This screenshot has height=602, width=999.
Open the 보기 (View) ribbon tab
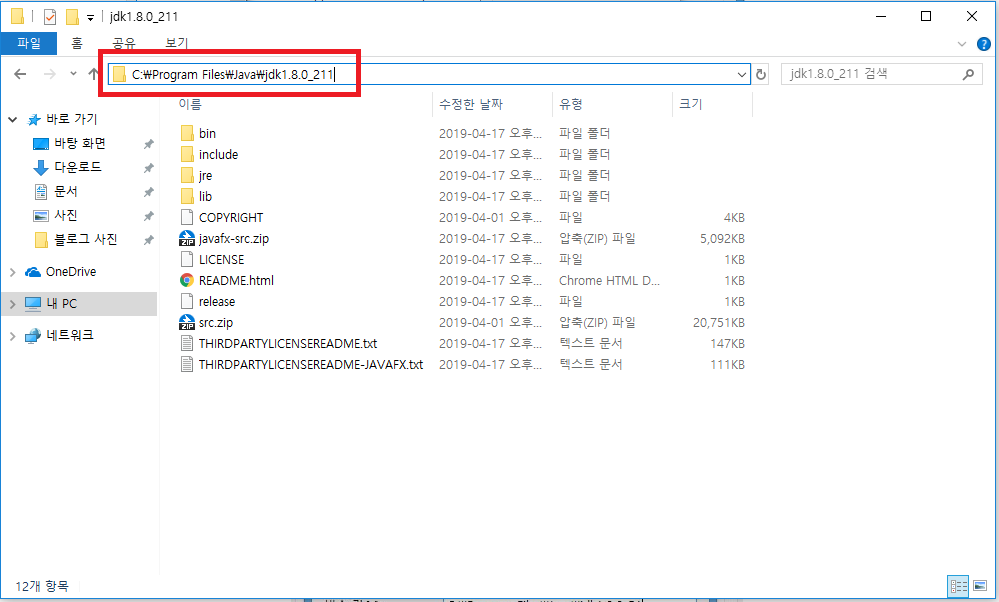point(176,43)
